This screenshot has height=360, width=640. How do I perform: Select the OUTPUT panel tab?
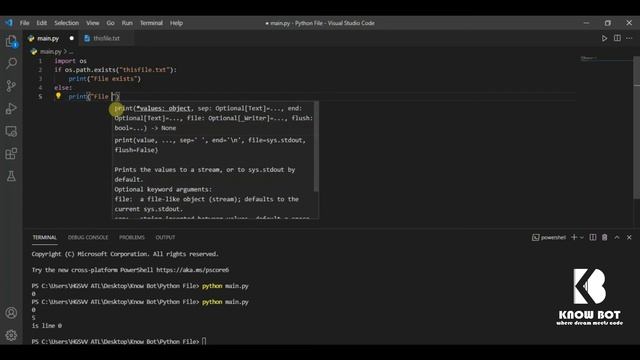click(165, 237)
